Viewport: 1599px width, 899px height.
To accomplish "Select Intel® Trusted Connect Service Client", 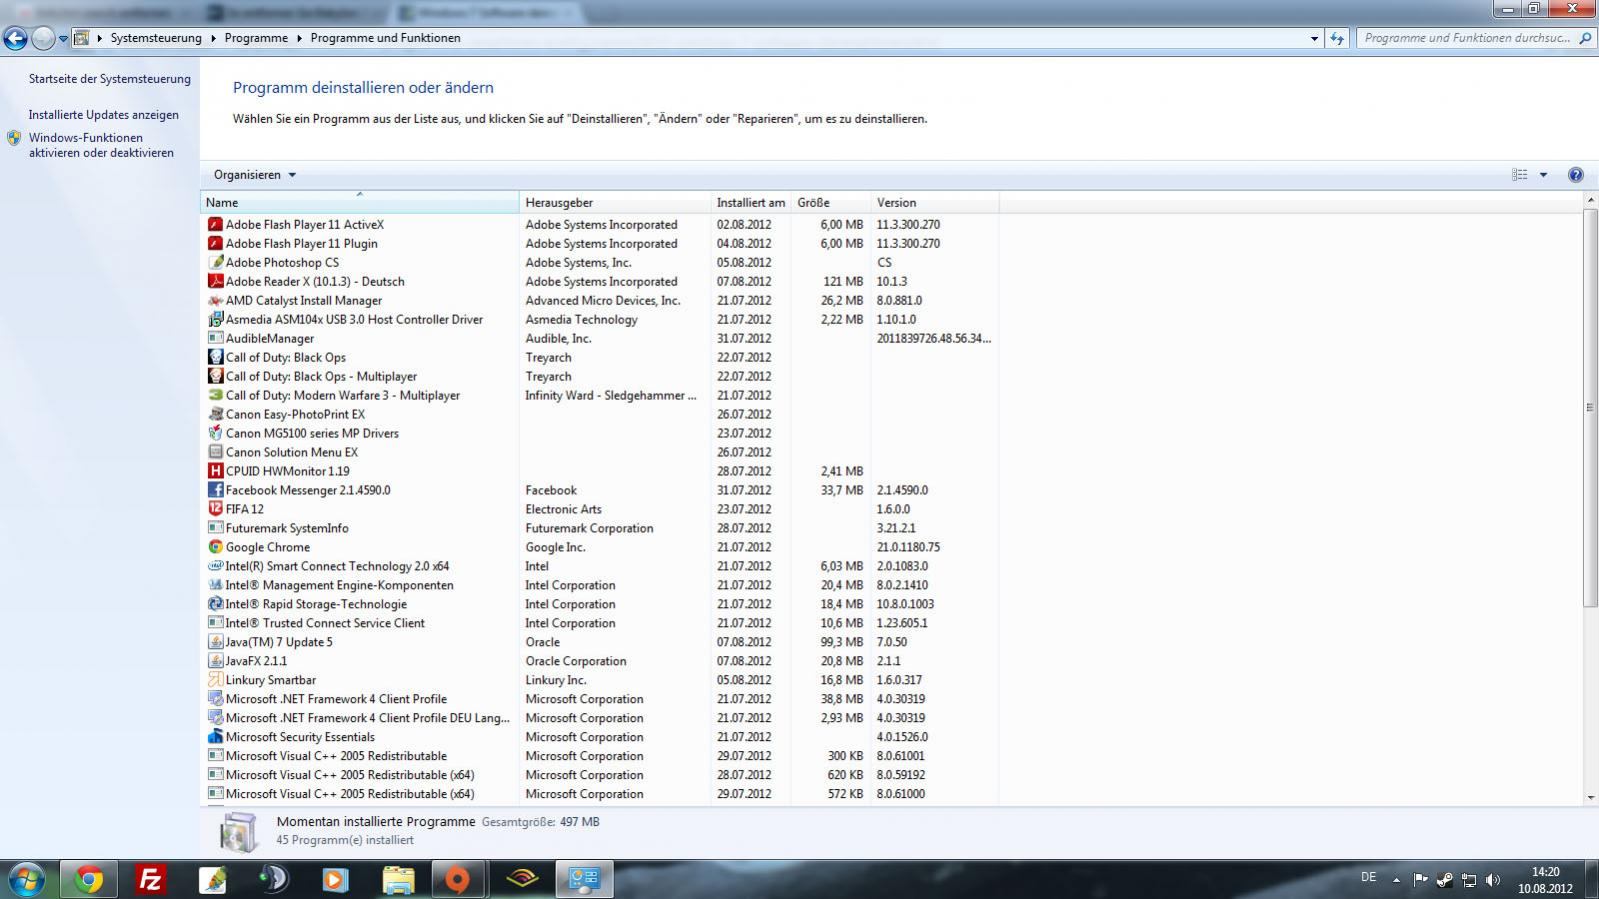I will click(325, 624).
